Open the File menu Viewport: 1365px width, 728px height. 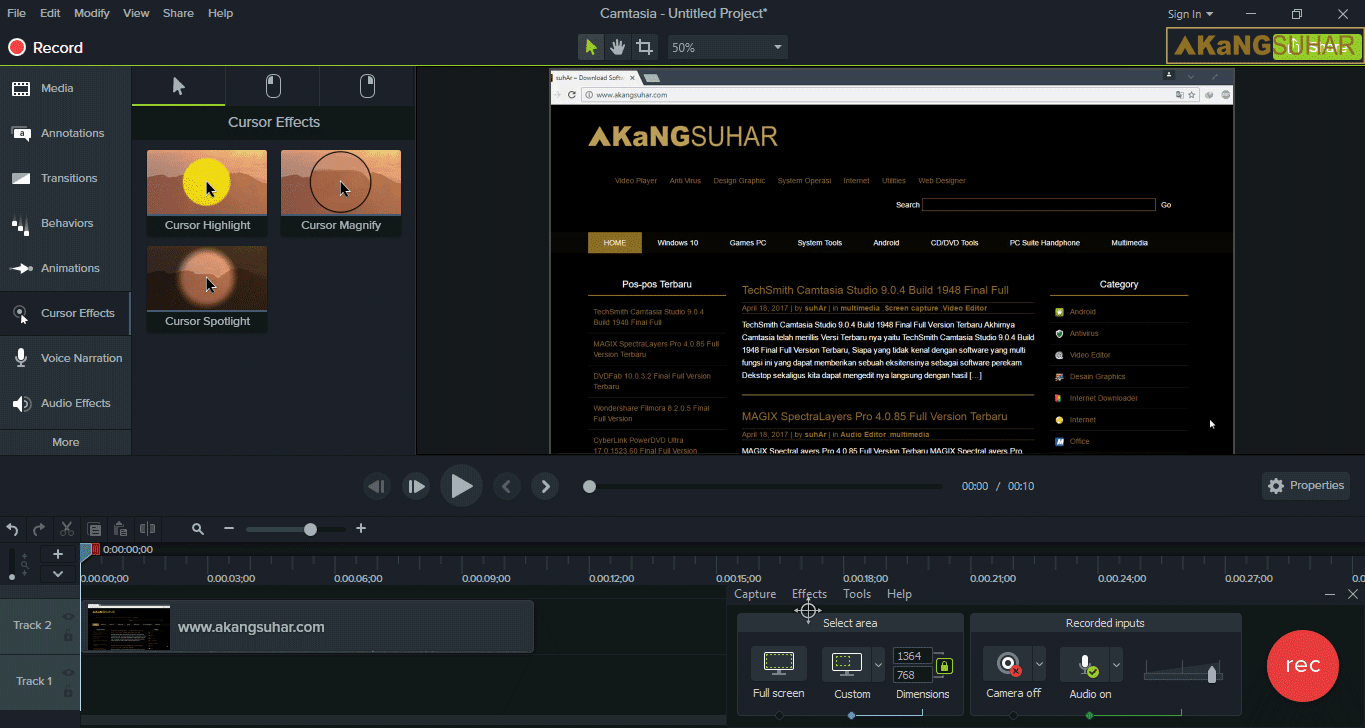coord(18,13)
